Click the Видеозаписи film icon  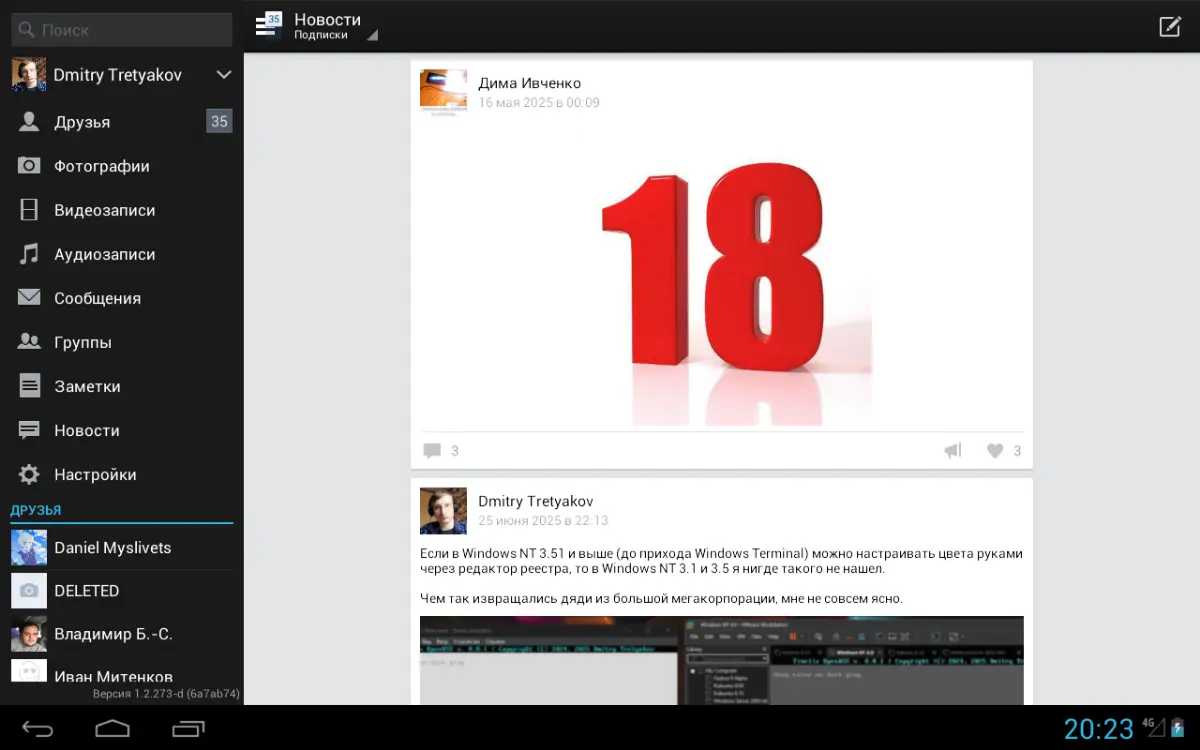tap(29, 210)
